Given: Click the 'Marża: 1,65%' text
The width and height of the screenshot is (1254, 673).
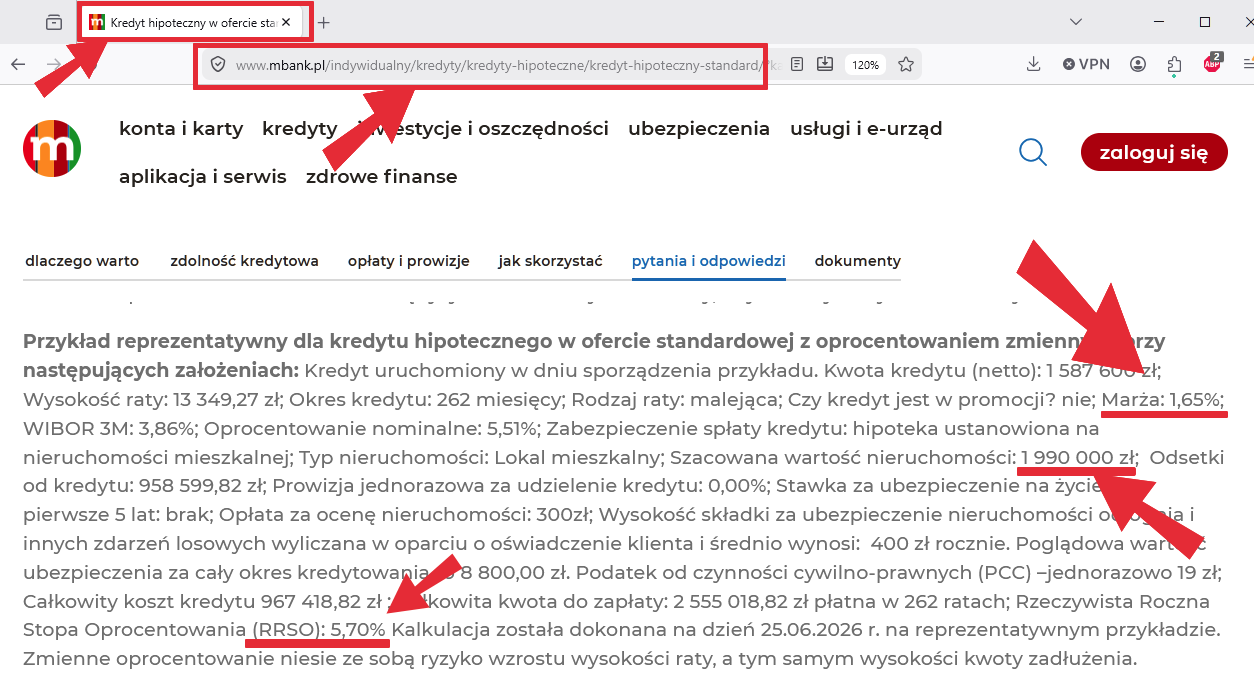Looking at the screenshot, I should pos(1162,400).
